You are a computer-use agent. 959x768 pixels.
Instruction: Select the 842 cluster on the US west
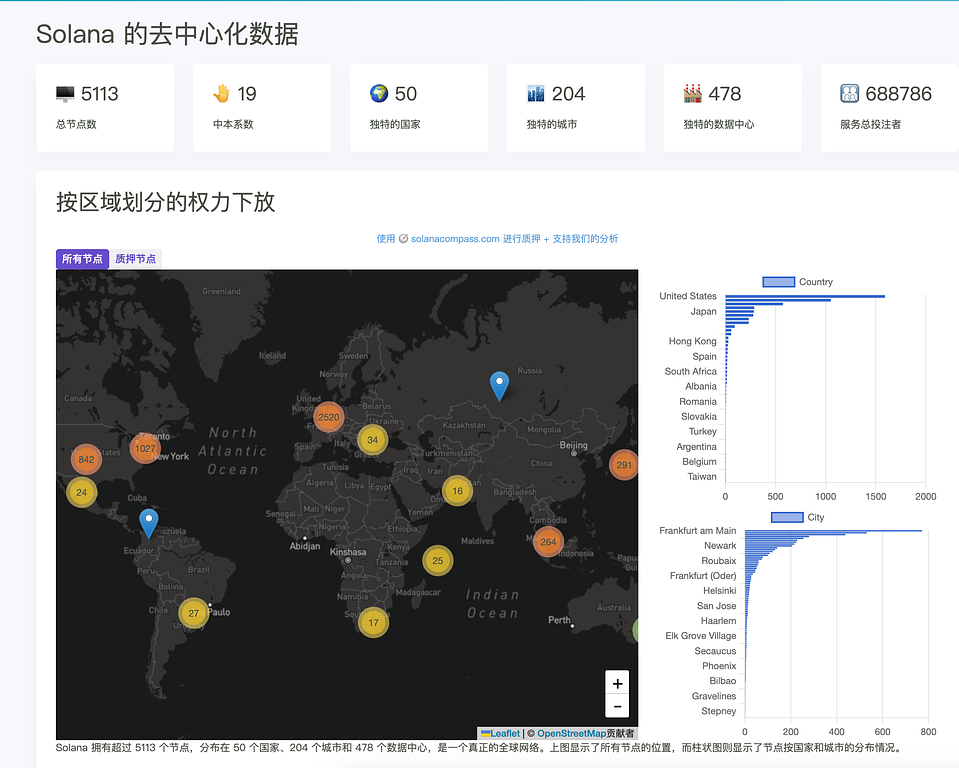86,460
